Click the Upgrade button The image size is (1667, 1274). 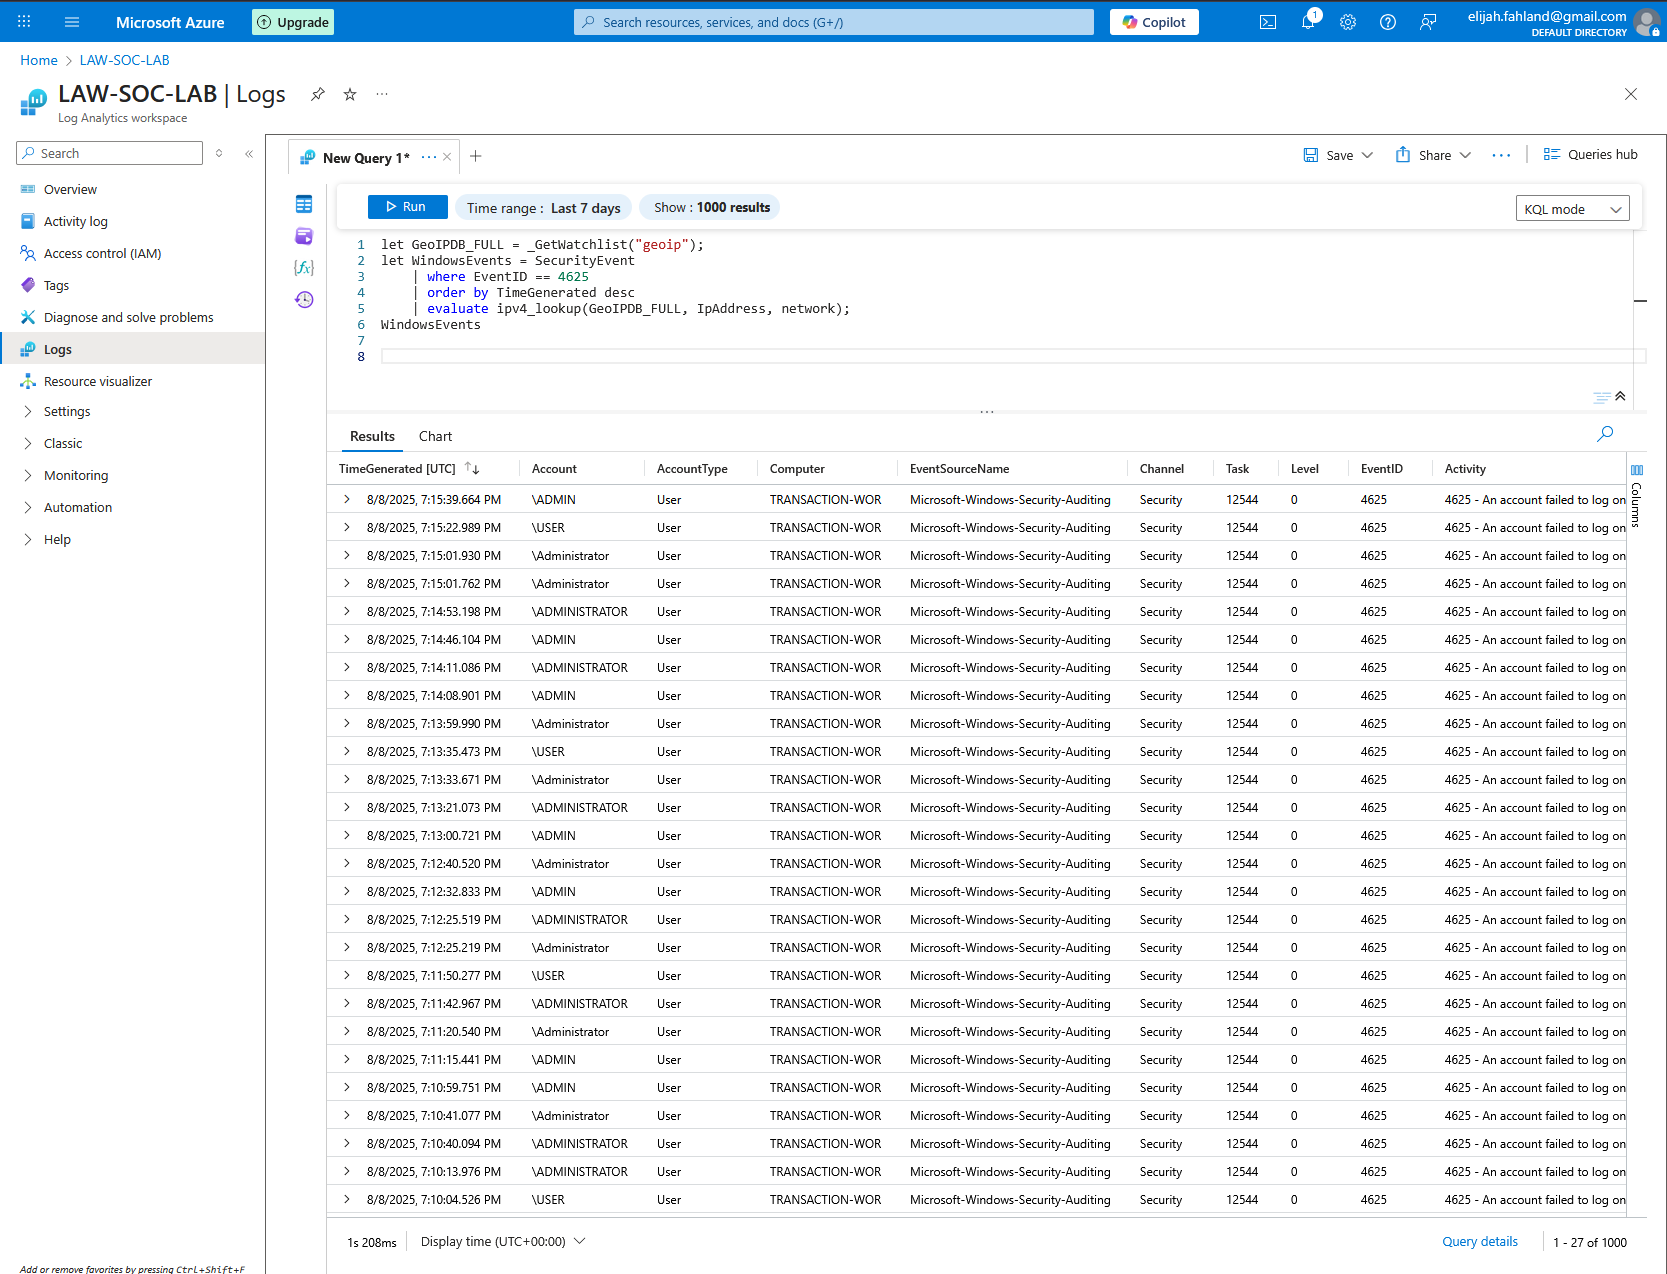point(293,22)
